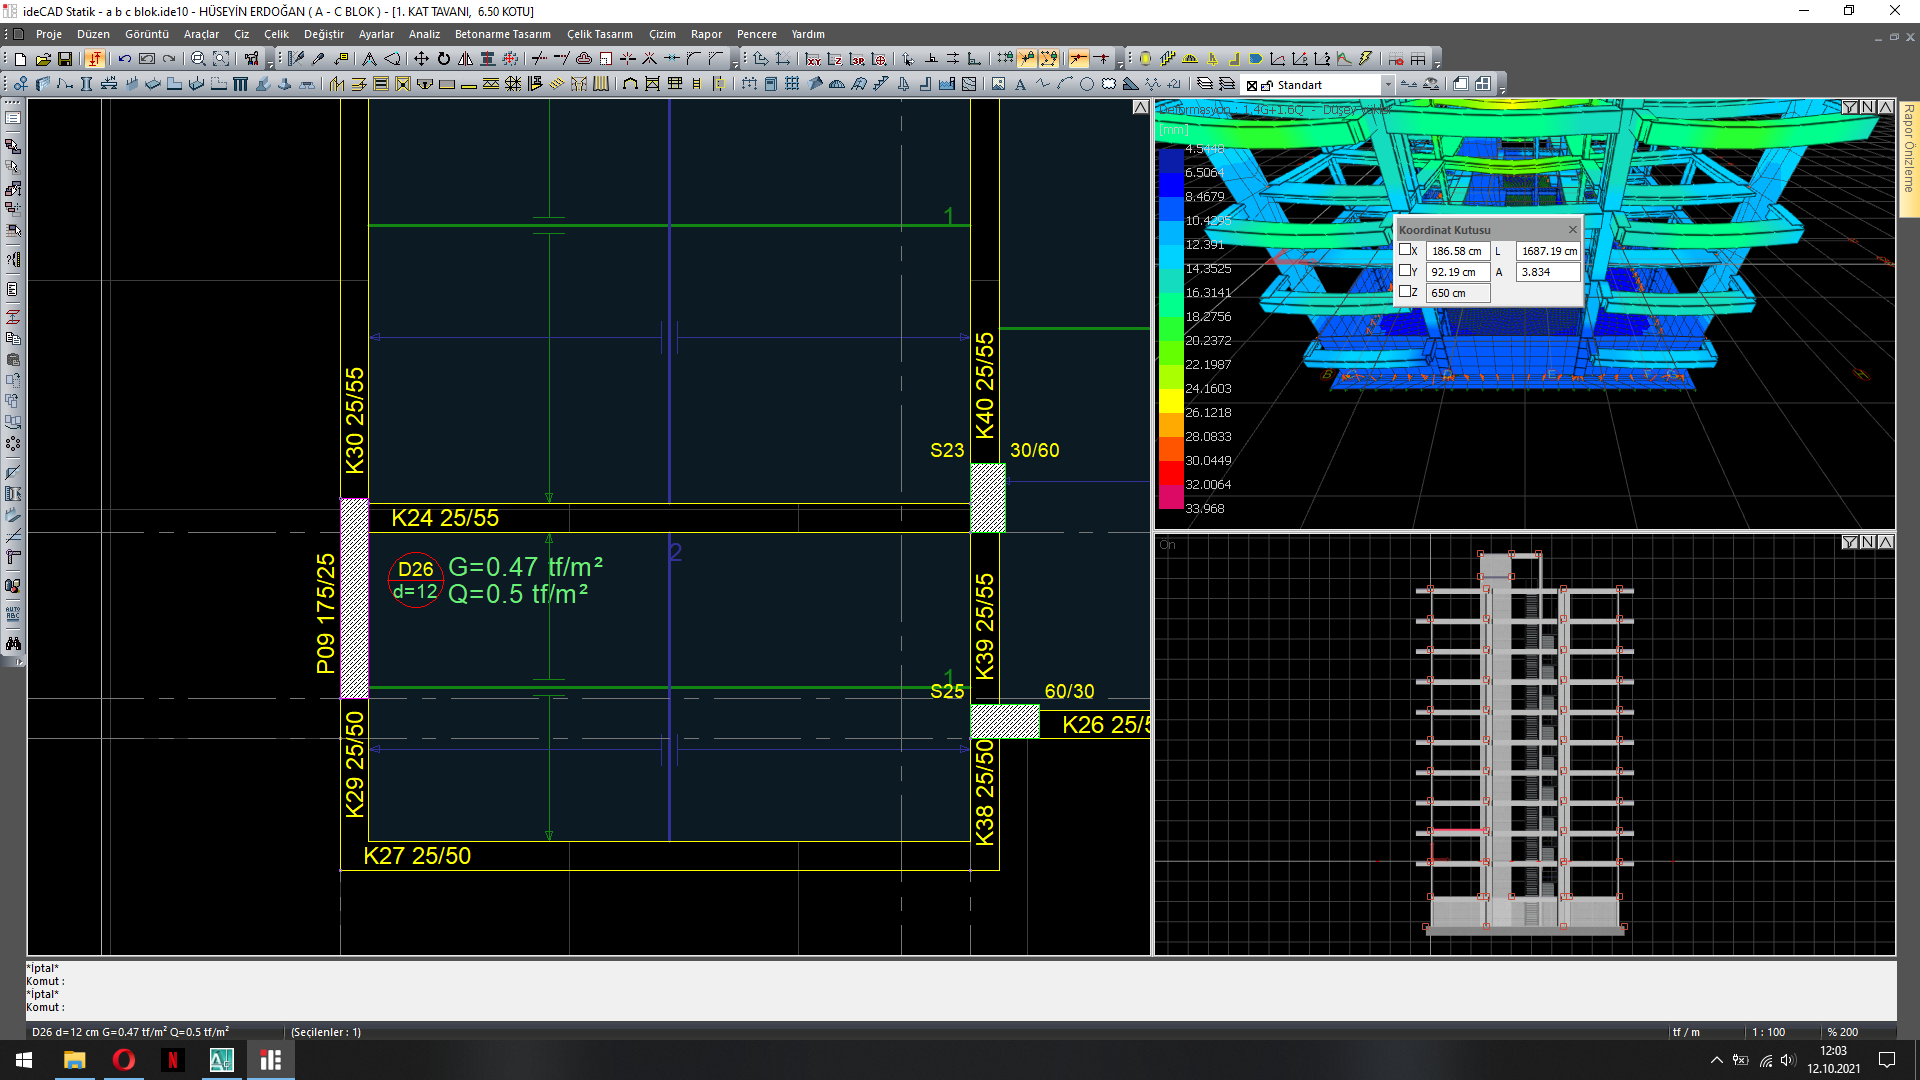Click the Zoom window magnifier icon
This screenshot has height=1080, width=1920.
198,59
